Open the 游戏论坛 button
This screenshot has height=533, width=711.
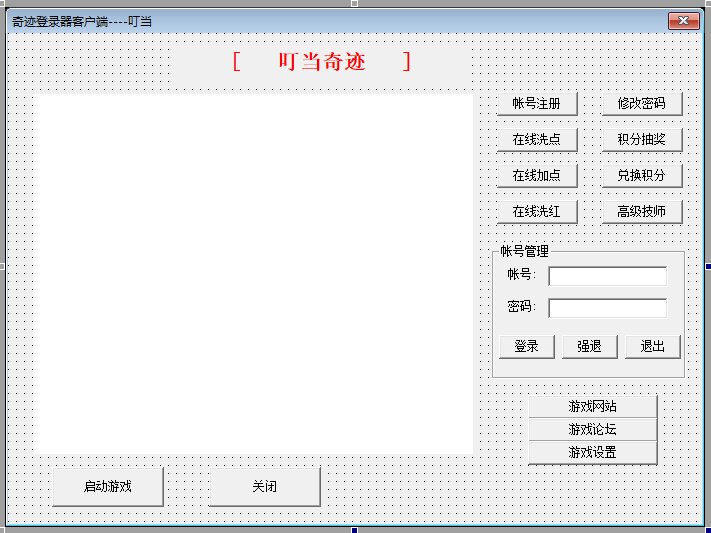pyautogui.click(x=592, y=429)
